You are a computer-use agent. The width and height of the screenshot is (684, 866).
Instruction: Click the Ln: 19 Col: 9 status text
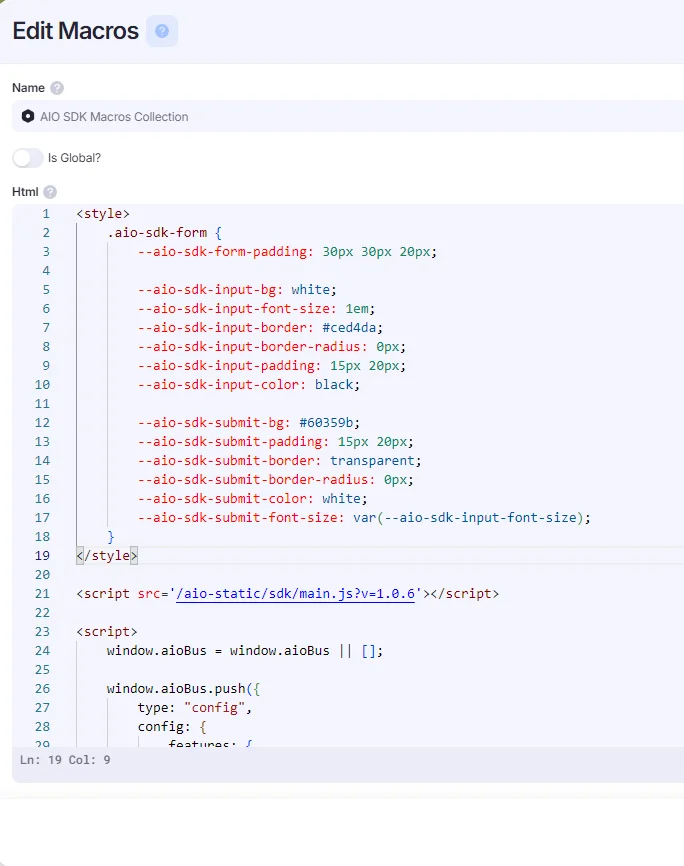click(x=65, y=760)
